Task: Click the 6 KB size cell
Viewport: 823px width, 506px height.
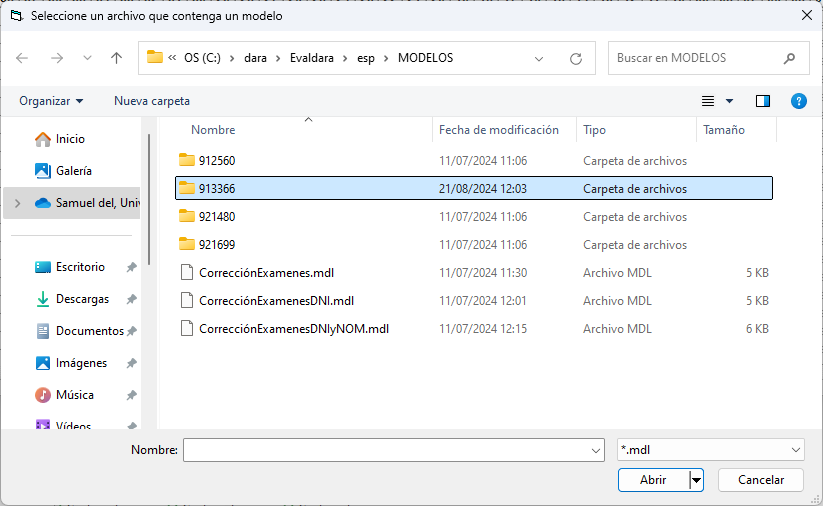Action: pos(757,329)
